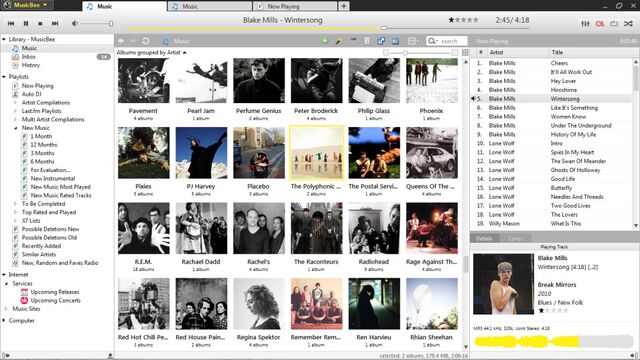Collapse the New Music folder
The image size is (640, 360).
pos(16,128)
